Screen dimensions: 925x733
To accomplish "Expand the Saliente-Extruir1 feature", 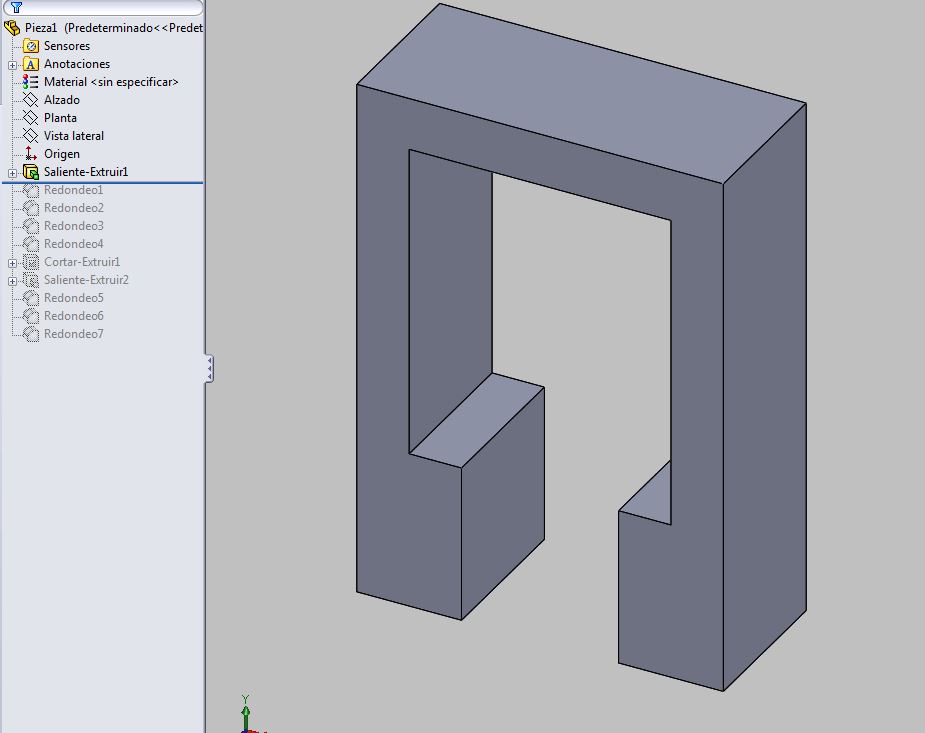I will tap(12, 173).
